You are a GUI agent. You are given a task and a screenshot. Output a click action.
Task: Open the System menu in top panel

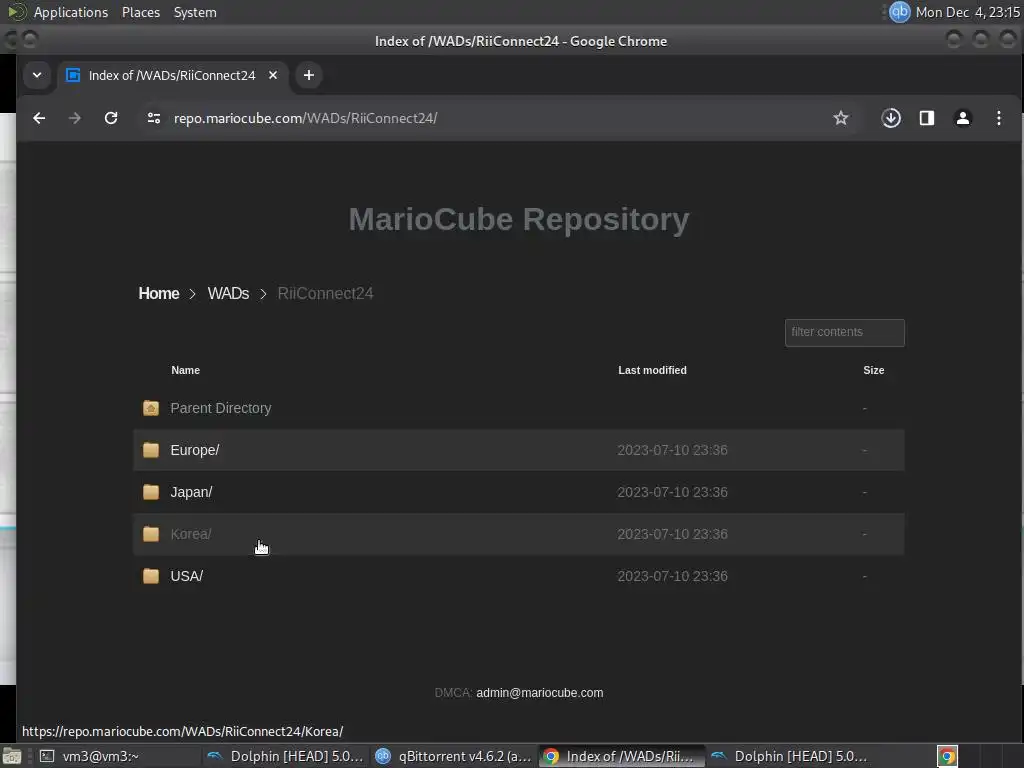pos(195,12)
